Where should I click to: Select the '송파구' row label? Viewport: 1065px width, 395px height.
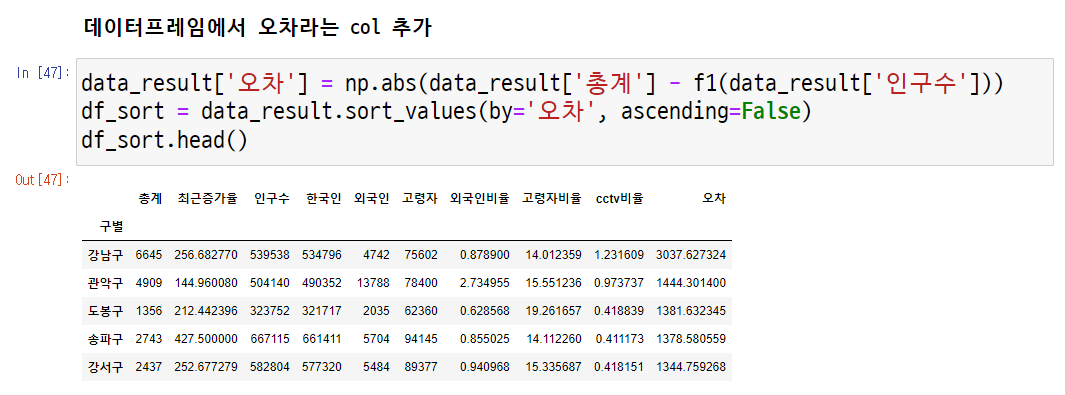[x=105, y=338]
